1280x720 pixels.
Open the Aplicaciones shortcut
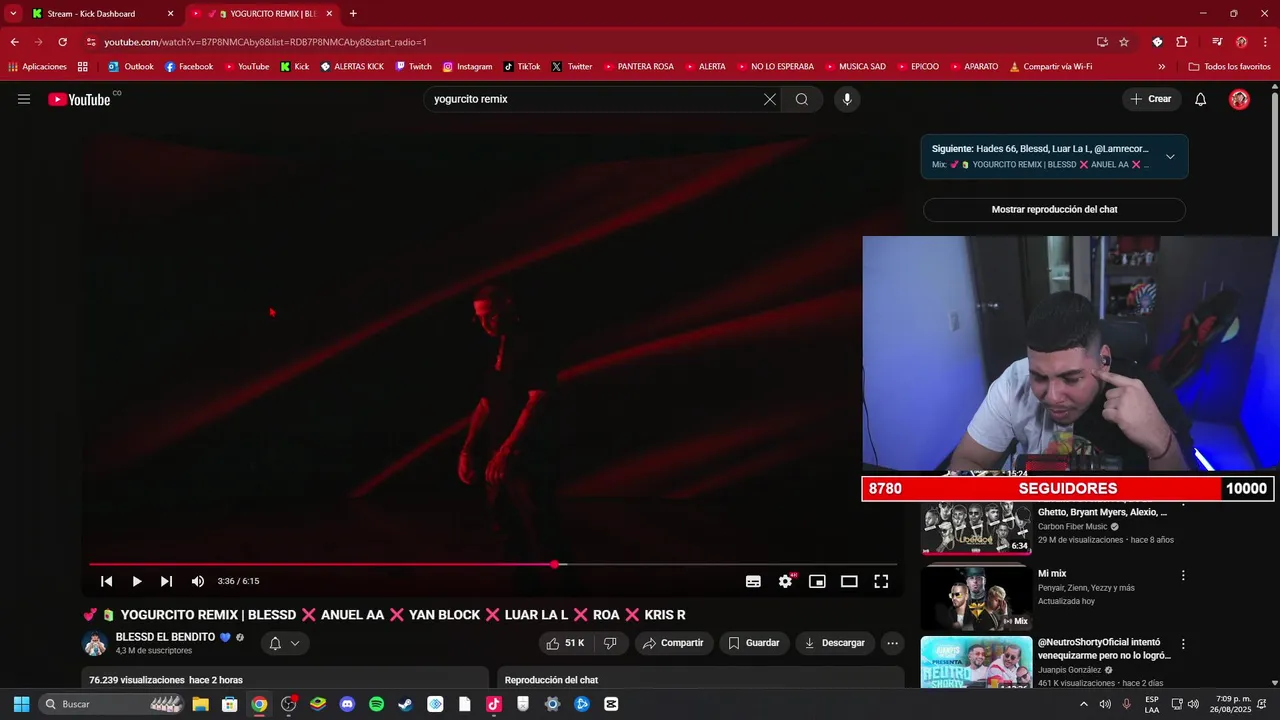[x=37, y=67]
